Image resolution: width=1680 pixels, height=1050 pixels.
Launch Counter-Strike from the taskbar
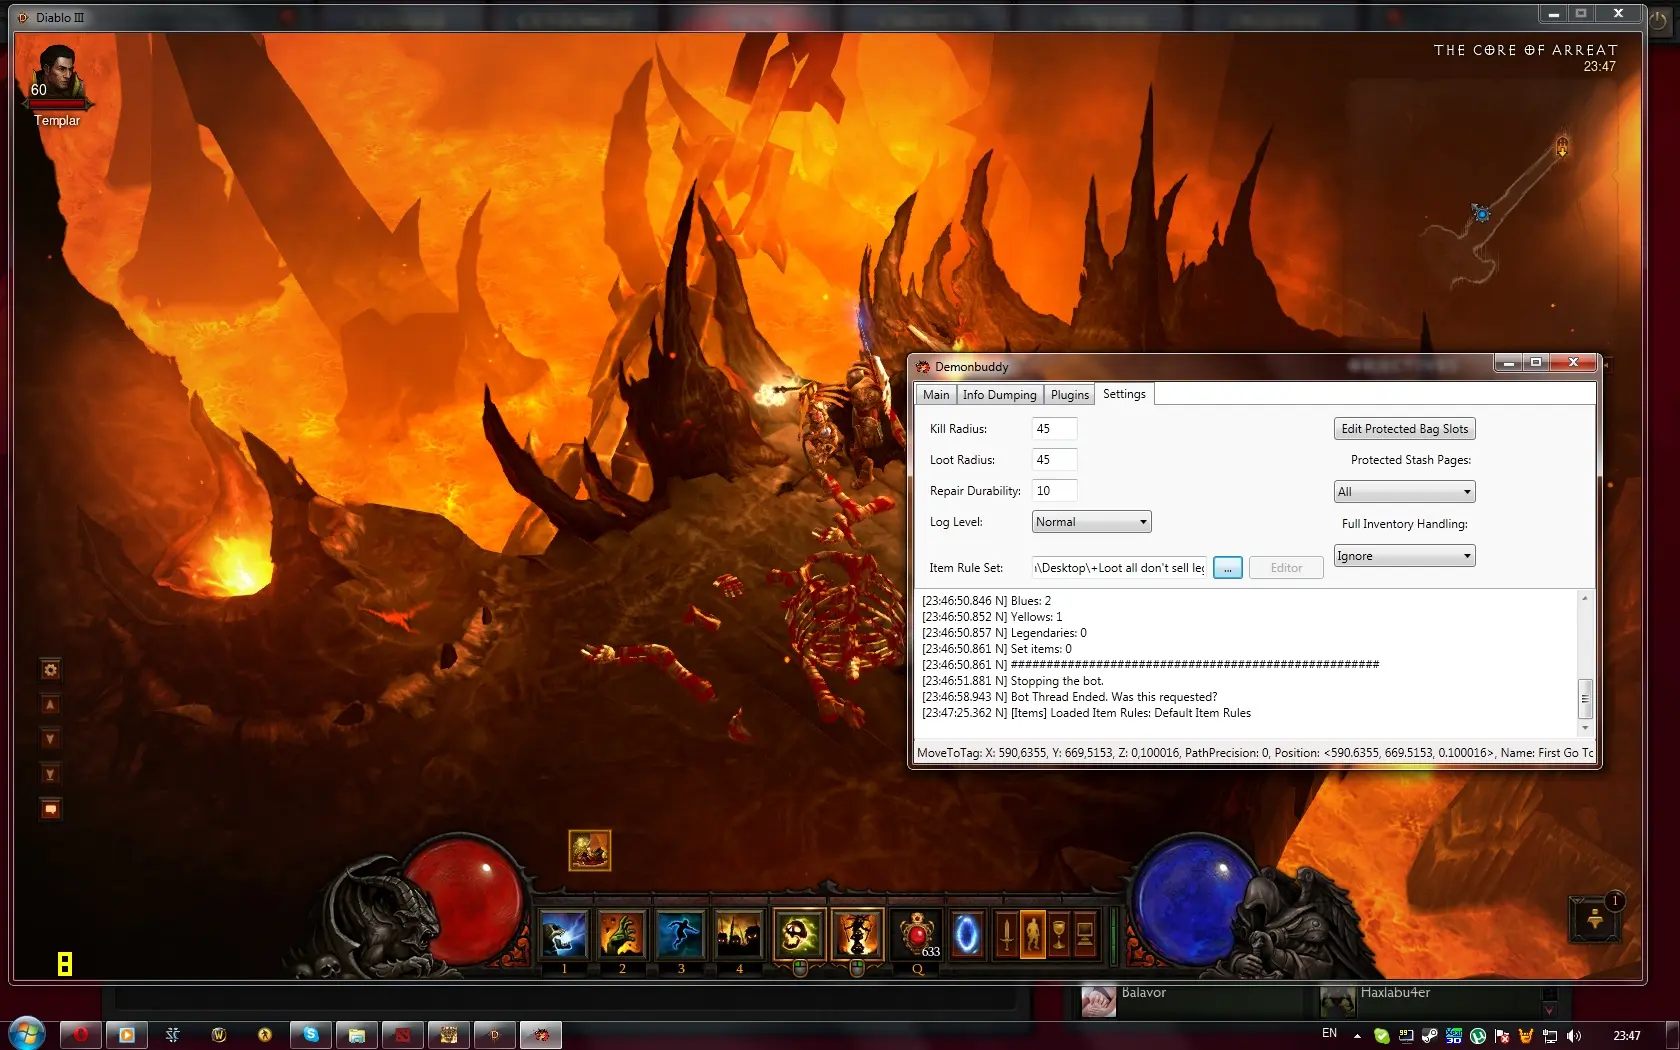(265, 1035)
